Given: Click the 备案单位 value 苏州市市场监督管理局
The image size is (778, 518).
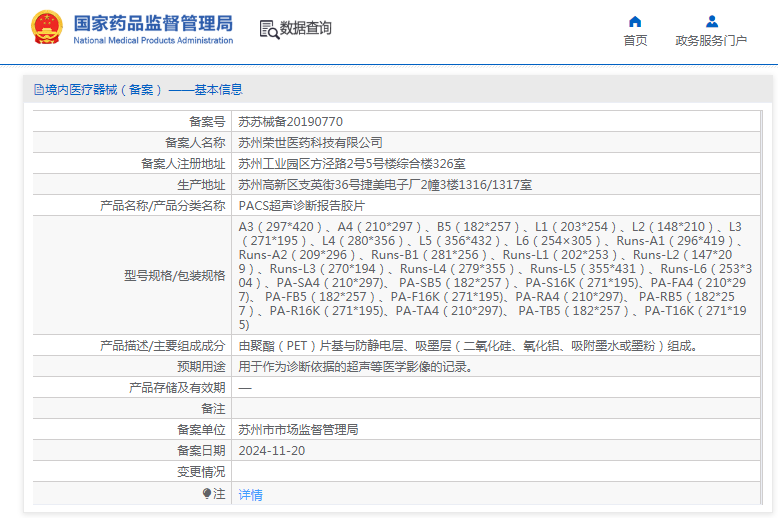Looking at the screenshot, I should (298, 429).
